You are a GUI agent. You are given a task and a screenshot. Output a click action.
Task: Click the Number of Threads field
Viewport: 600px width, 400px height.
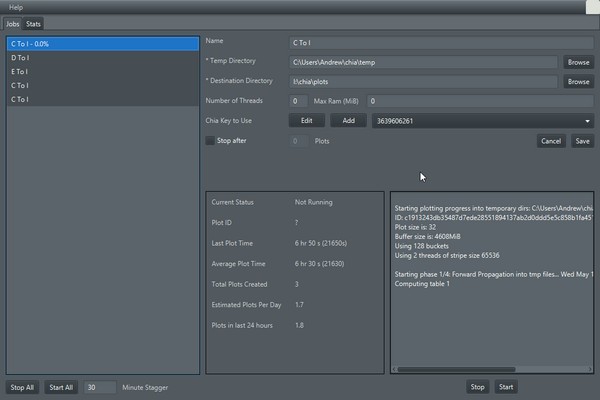tap(298, 101)
